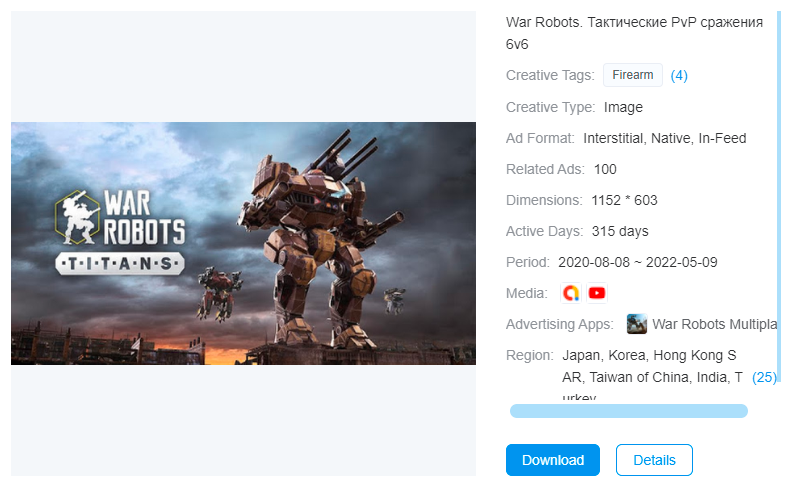Viewport: 788px width, 496px height.
Task: Expand the creative tags count (4)
Action: point(679,75)
